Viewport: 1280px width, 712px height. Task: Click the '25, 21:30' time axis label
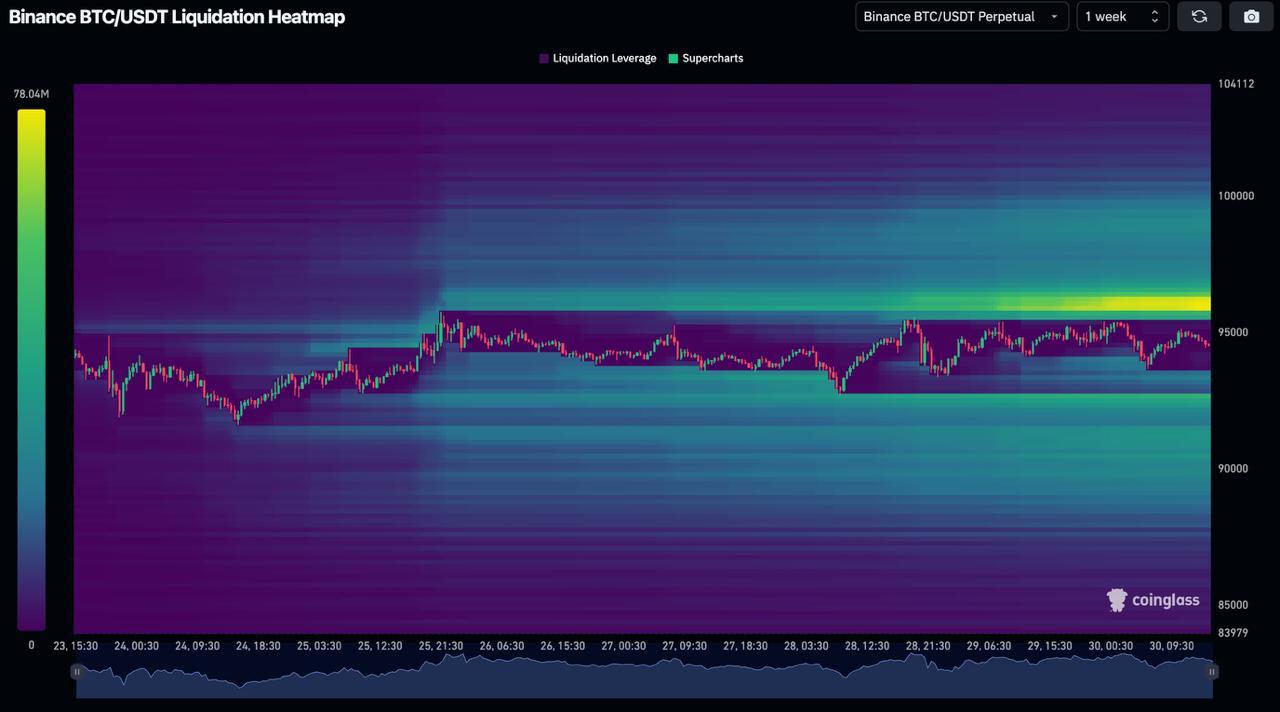pos(441,646)
